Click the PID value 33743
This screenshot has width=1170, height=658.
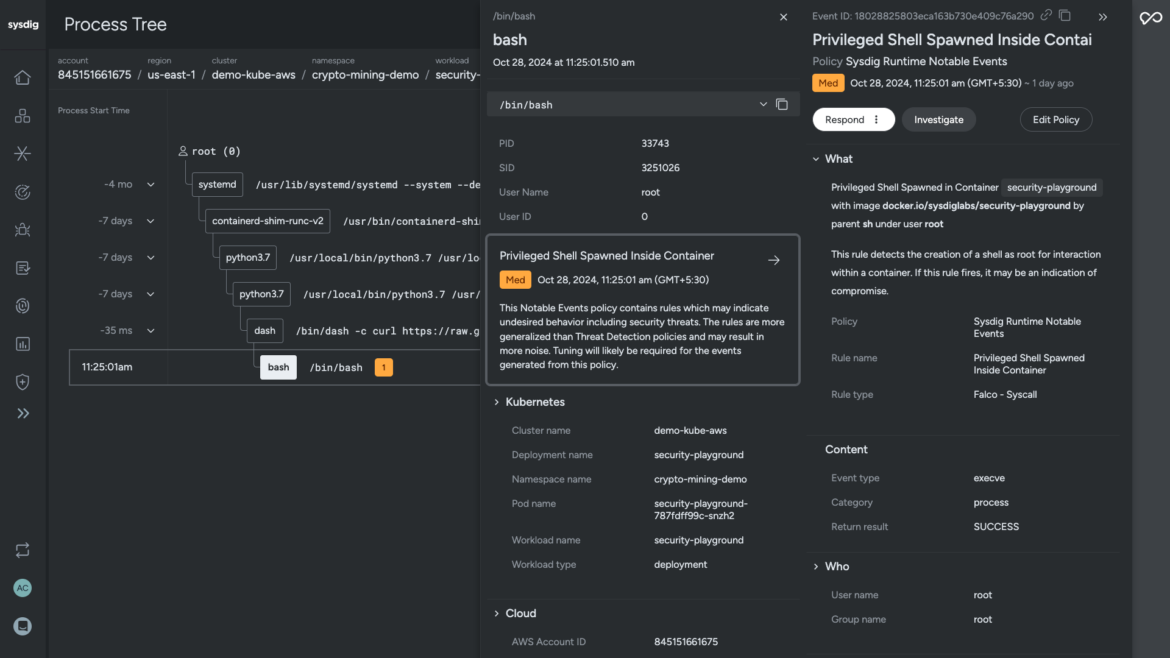[x=655, y=143]
